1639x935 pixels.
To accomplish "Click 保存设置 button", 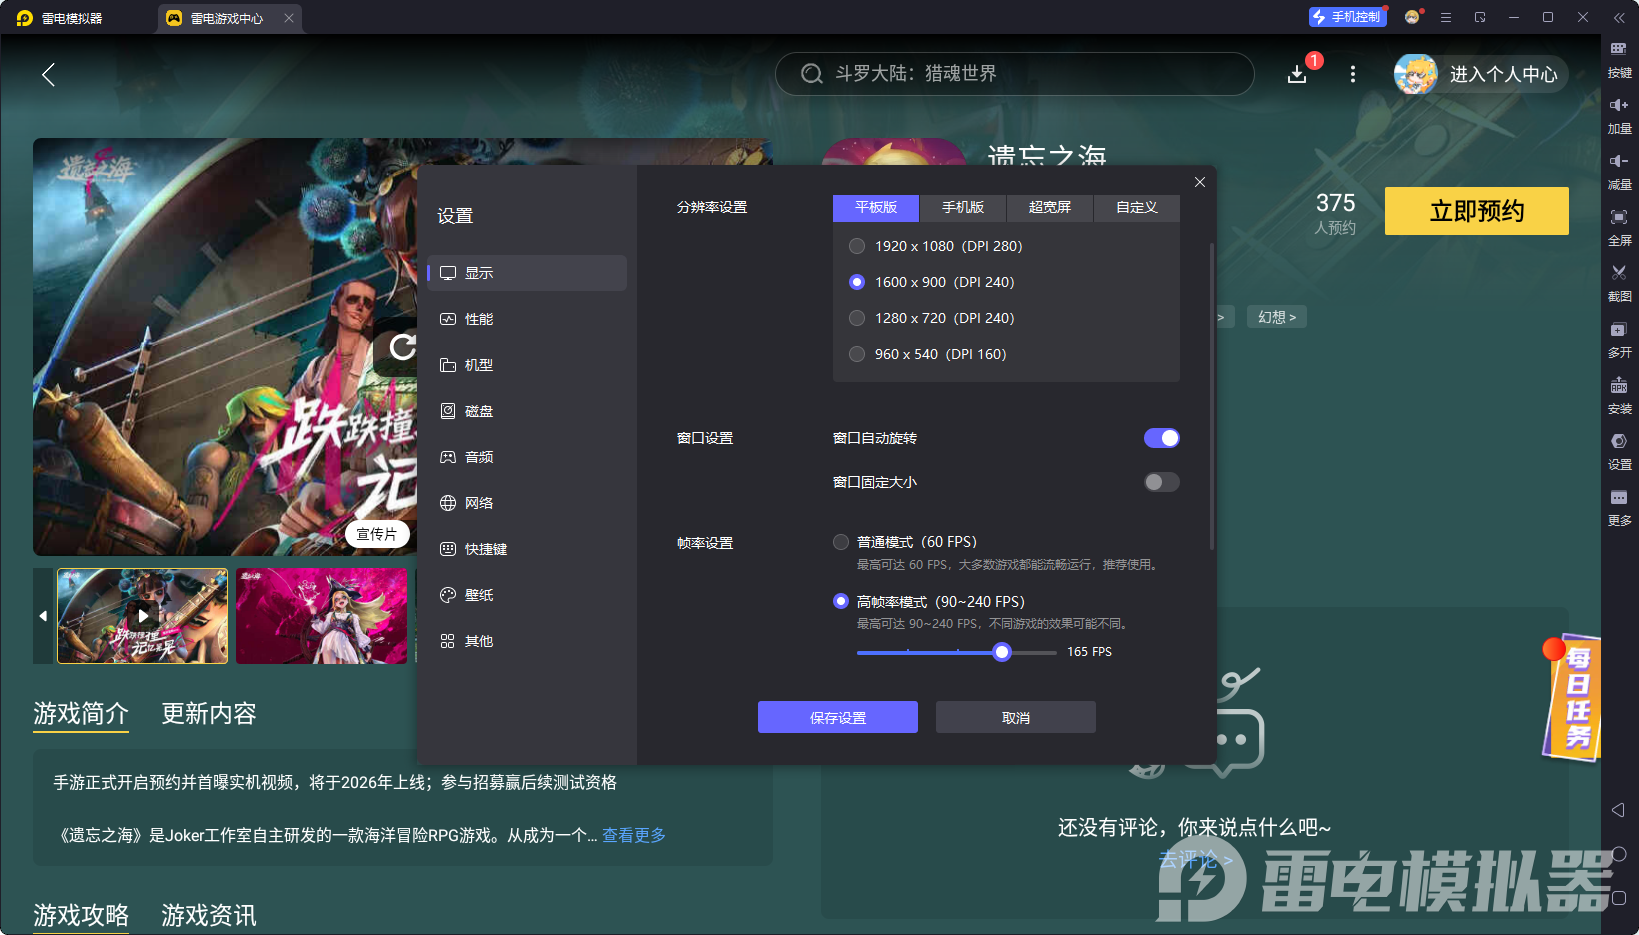I will click(838, 717).
